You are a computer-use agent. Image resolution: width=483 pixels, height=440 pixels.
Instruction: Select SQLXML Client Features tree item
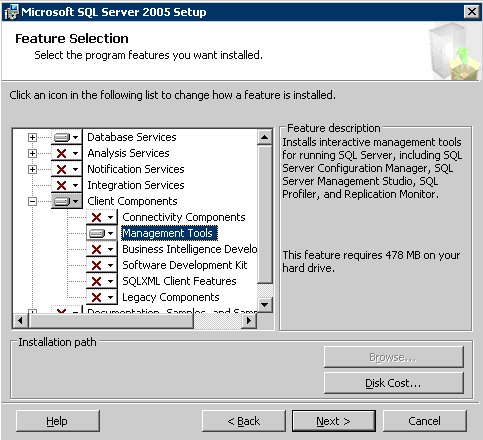[179, 281]
